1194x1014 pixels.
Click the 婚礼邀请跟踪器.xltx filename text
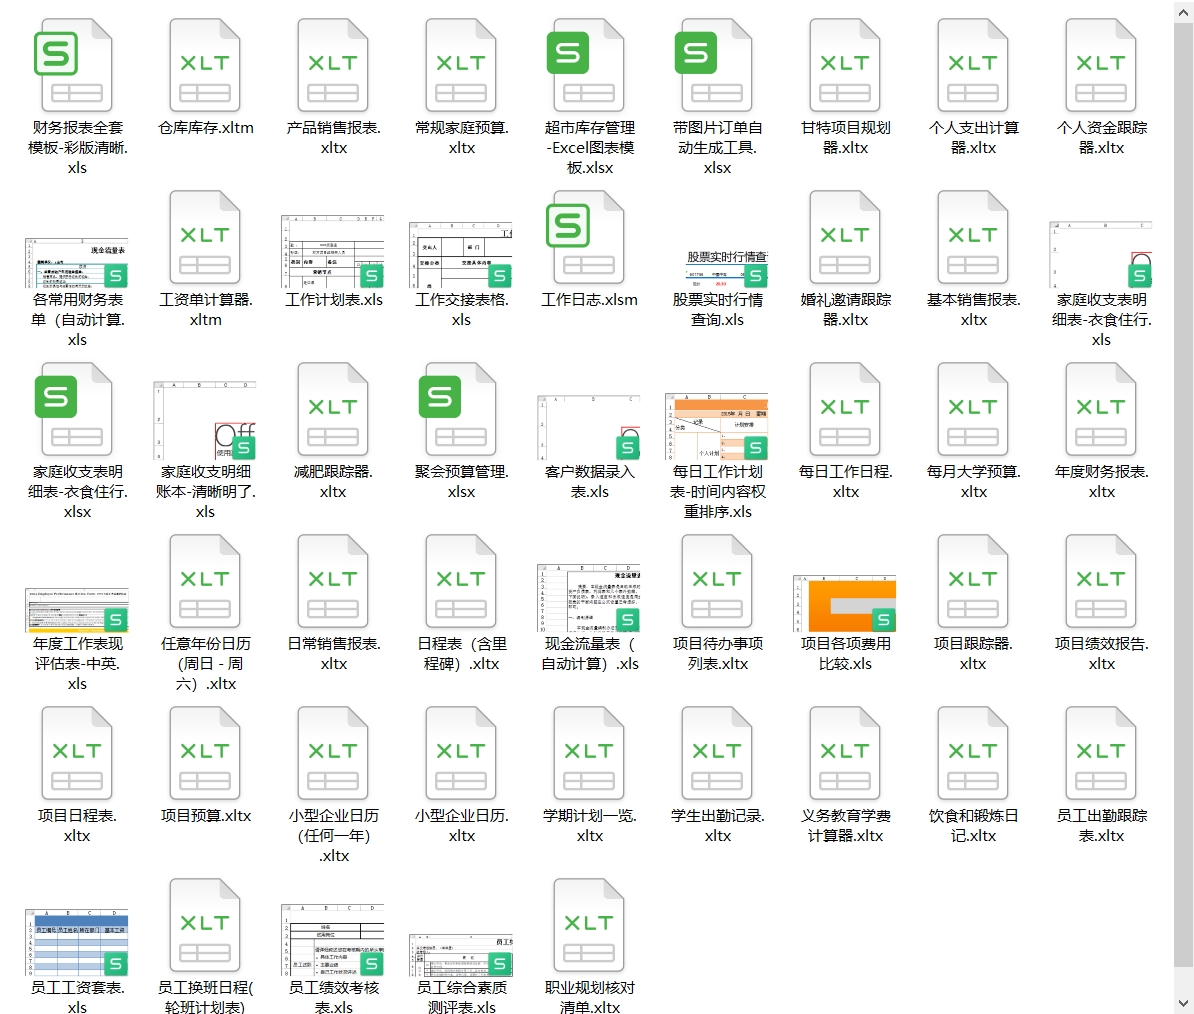[845, 310]
